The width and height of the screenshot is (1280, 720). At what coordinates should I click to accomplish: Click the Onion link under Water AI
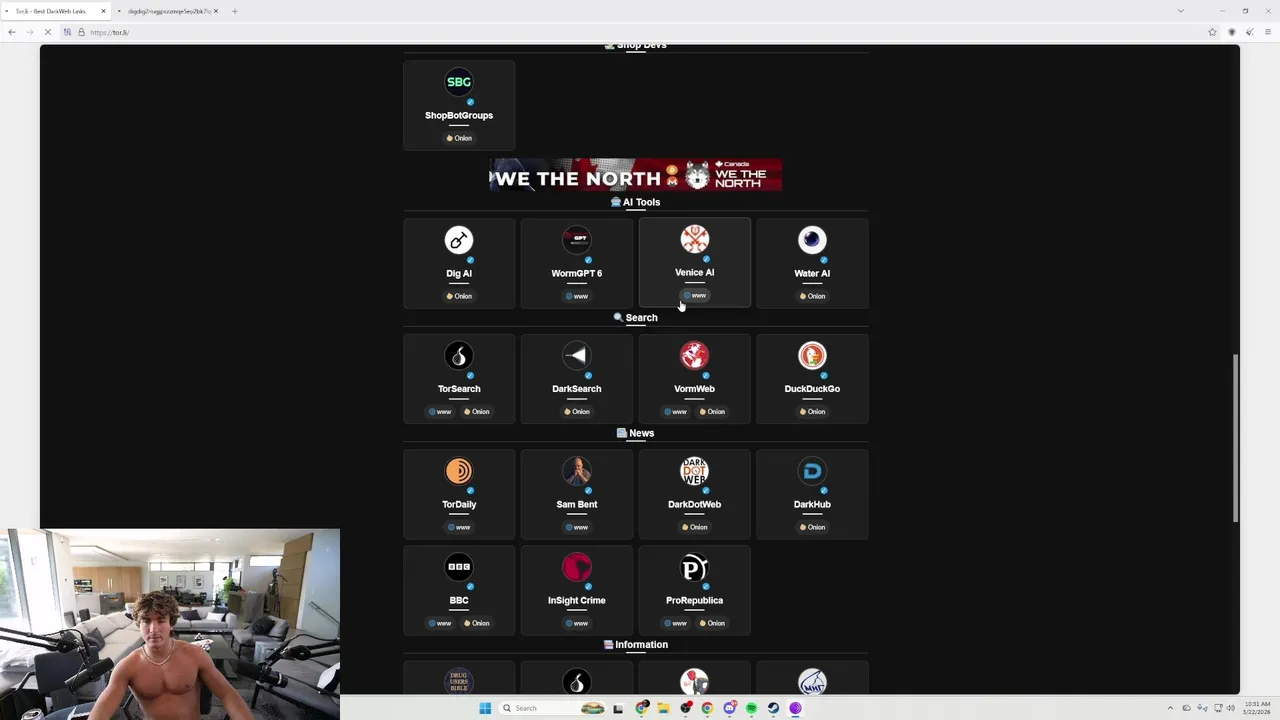pos(812,296)
